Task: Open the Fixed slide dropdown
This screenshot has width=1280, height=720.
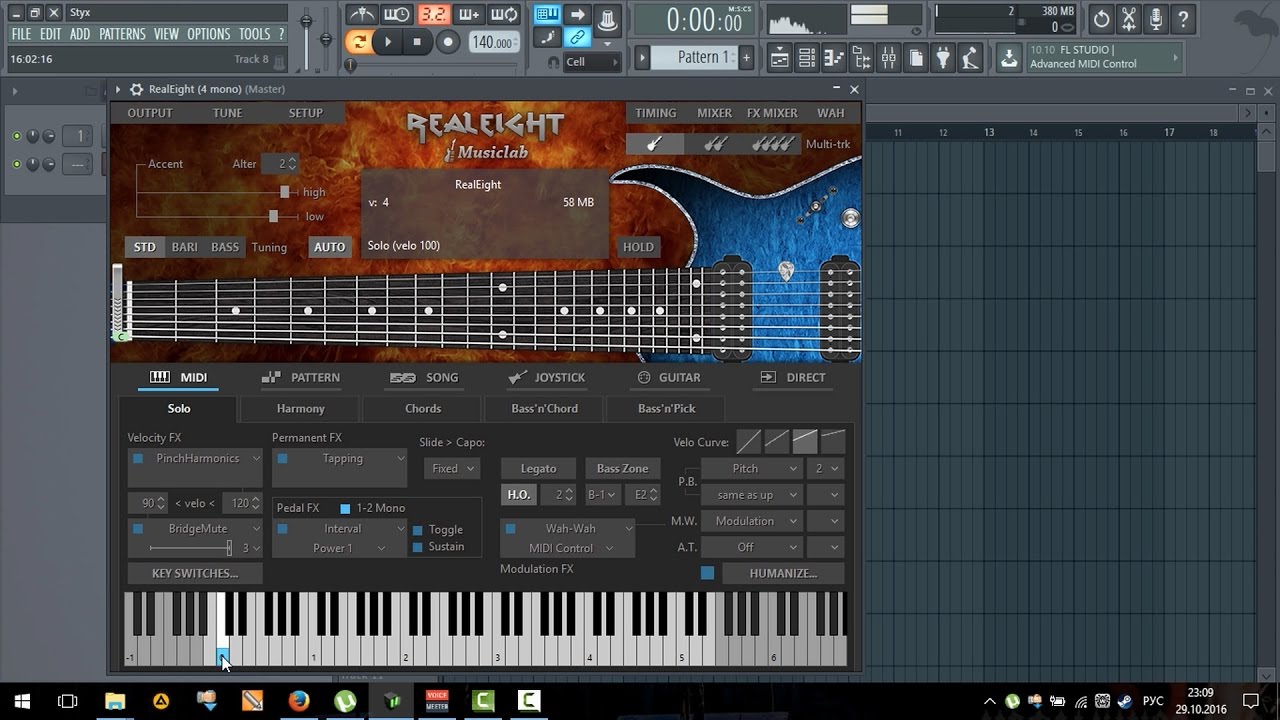Action: tap(452, 468)
